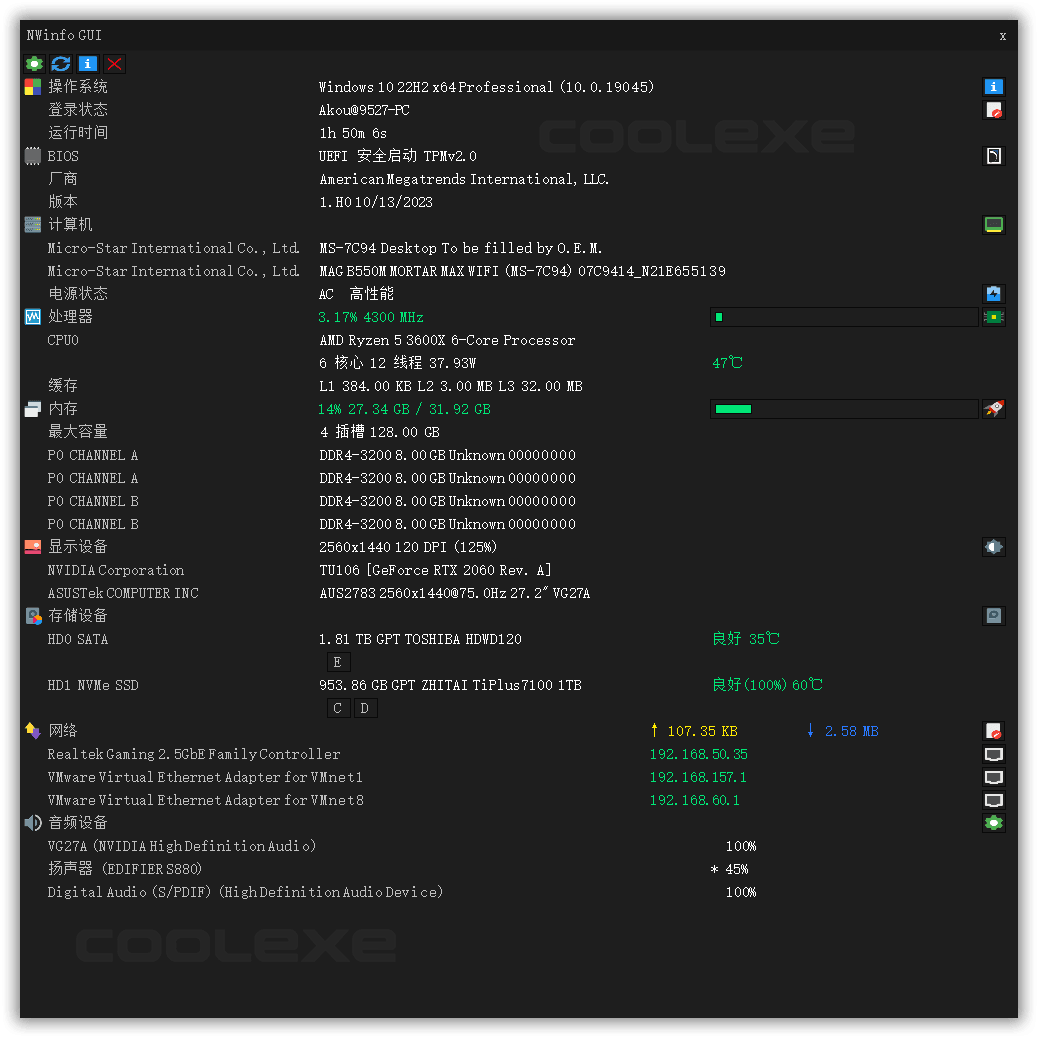Click the C drive button under HD1 NVMe
The height and width of the screenshot is (1038, 1038).
click(338, 707)
